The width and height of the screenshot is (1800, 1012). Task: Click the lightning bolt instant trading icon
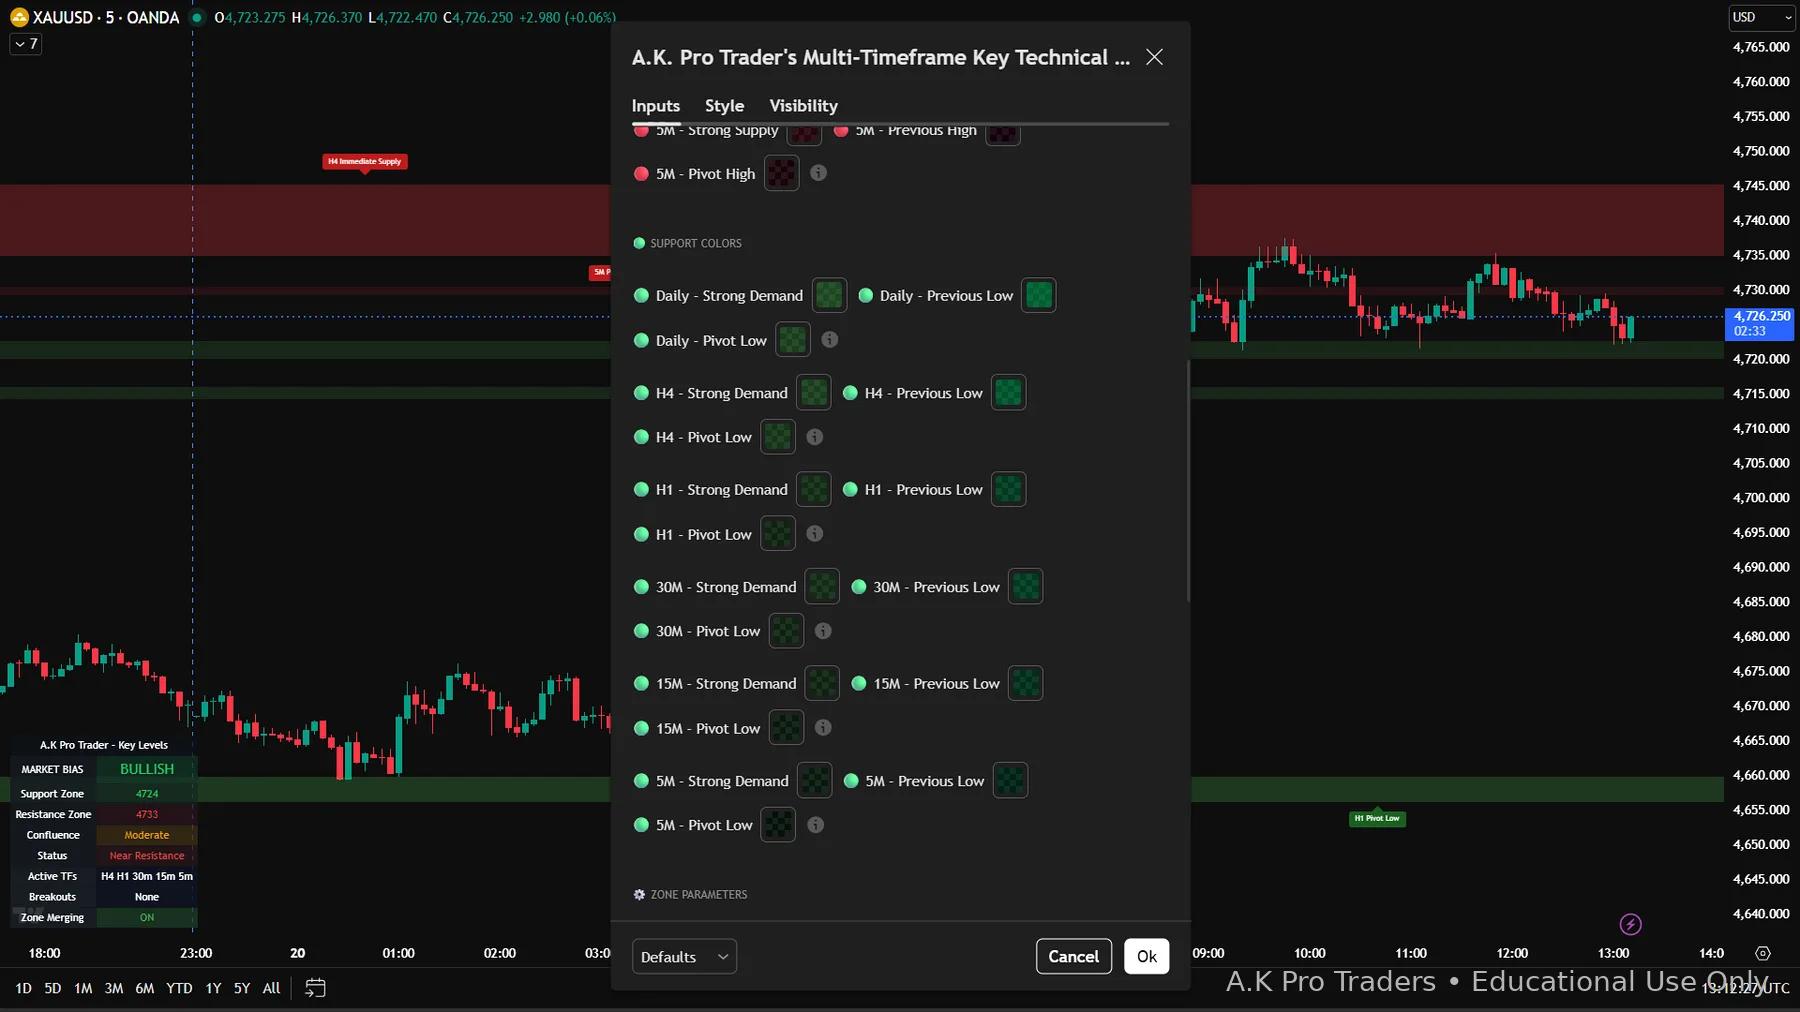point(1630,925)
